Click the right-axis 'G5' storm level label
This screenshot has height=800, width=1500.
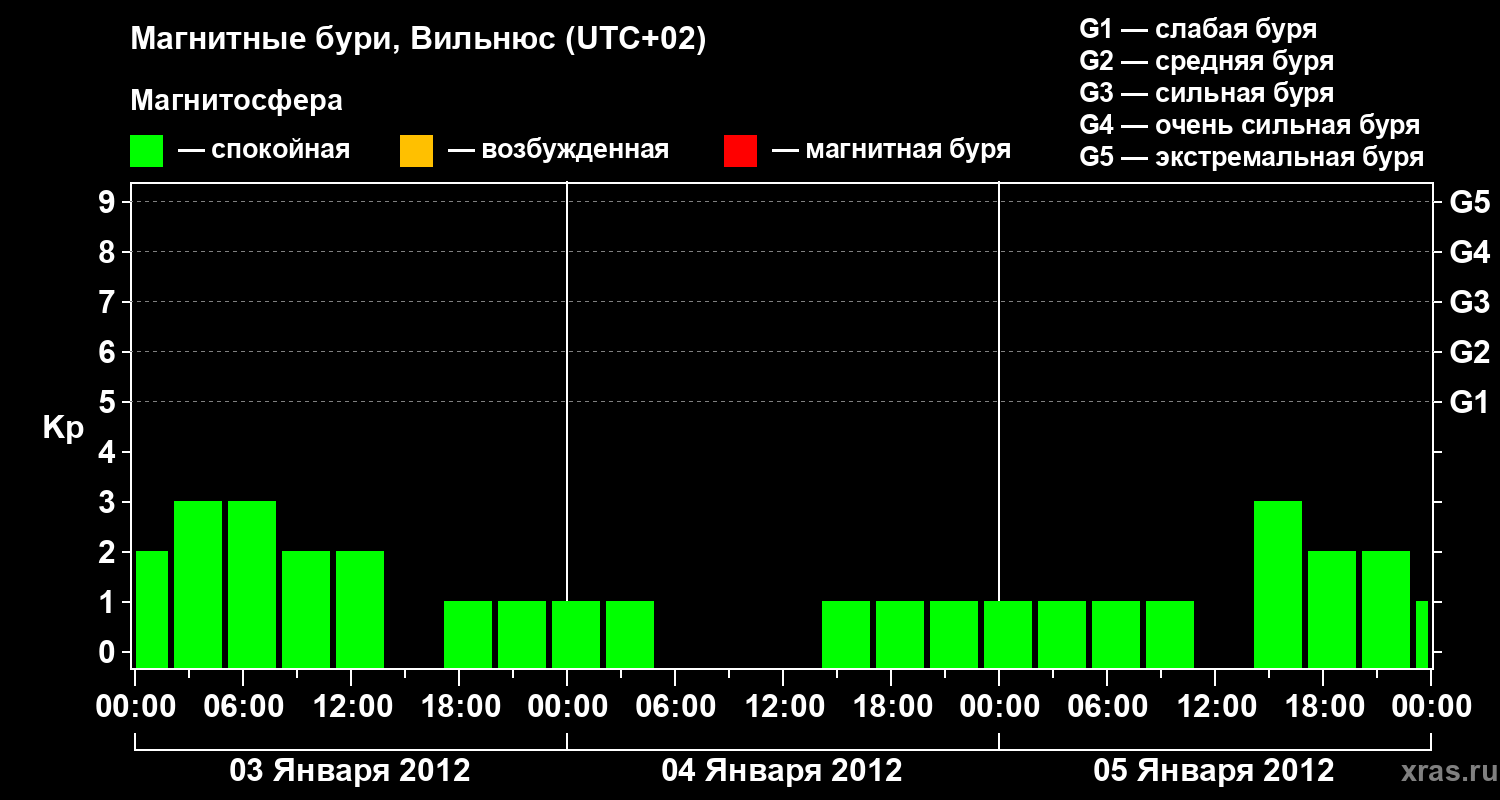click(1470, 202)
